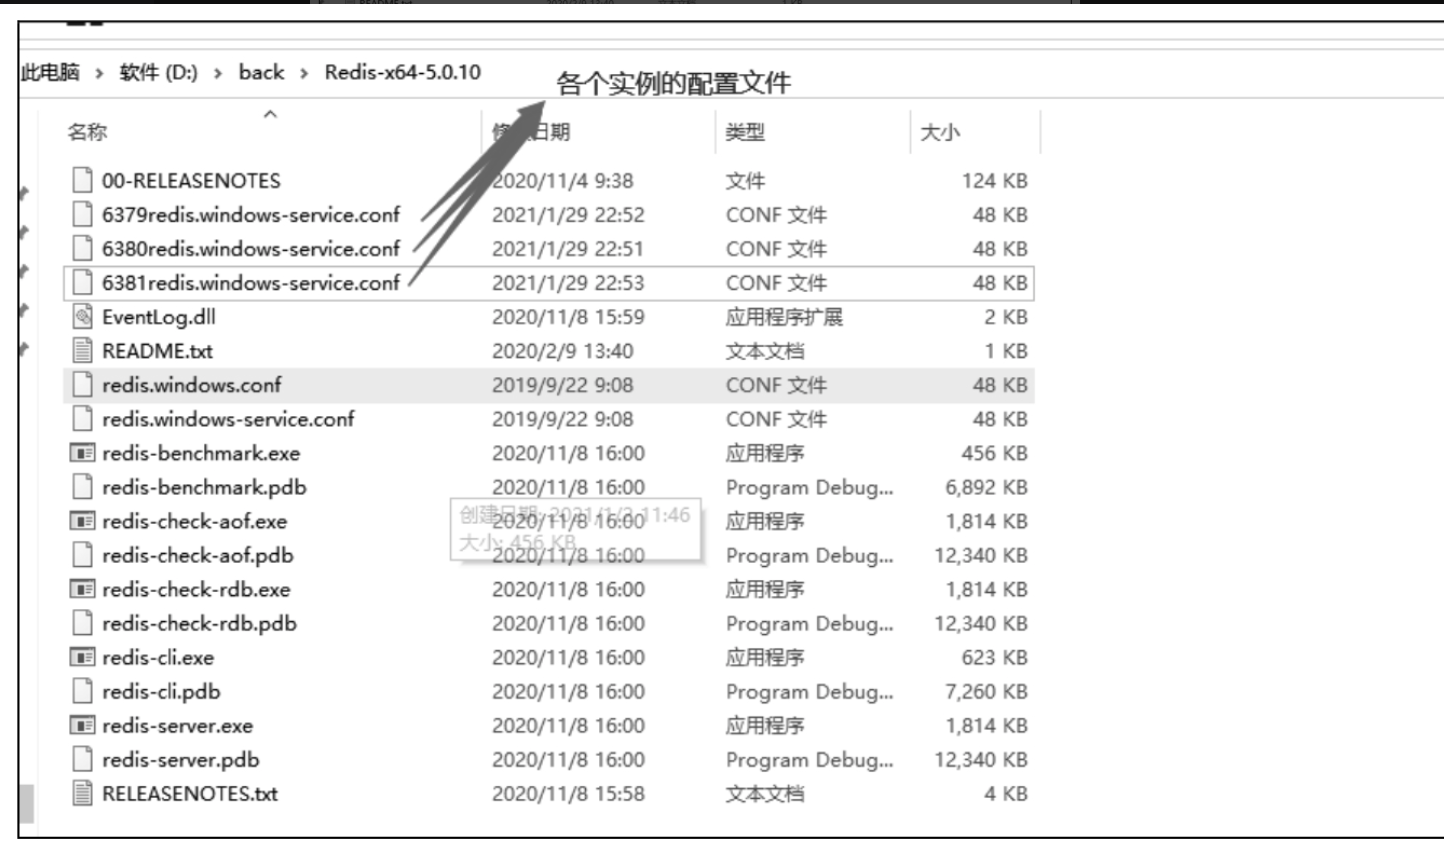
Task: Select file name redis-cli.pdb
Action: [x=161, y=691]
